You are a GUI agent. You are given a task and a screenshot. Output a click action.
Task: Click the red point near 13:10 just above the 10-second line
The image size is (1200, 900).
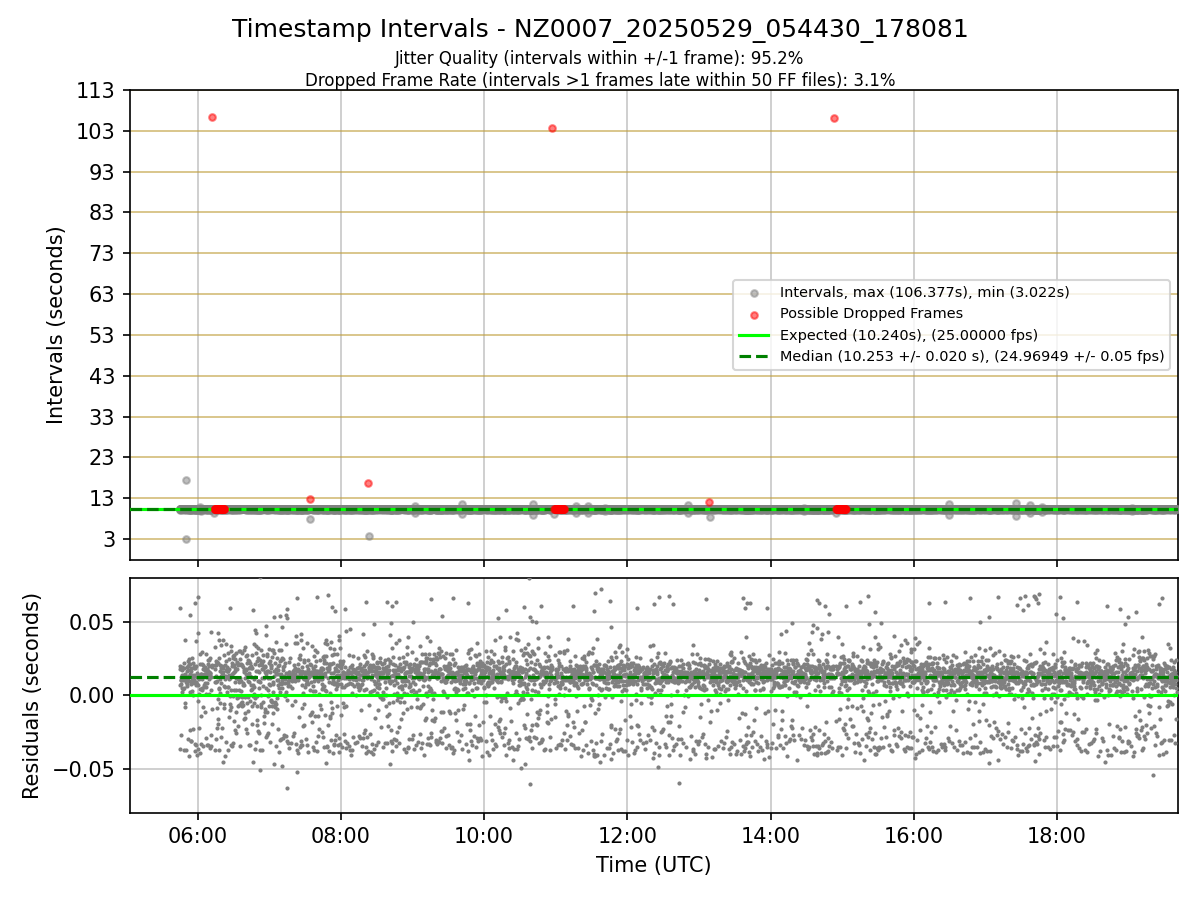coord(709,502)
